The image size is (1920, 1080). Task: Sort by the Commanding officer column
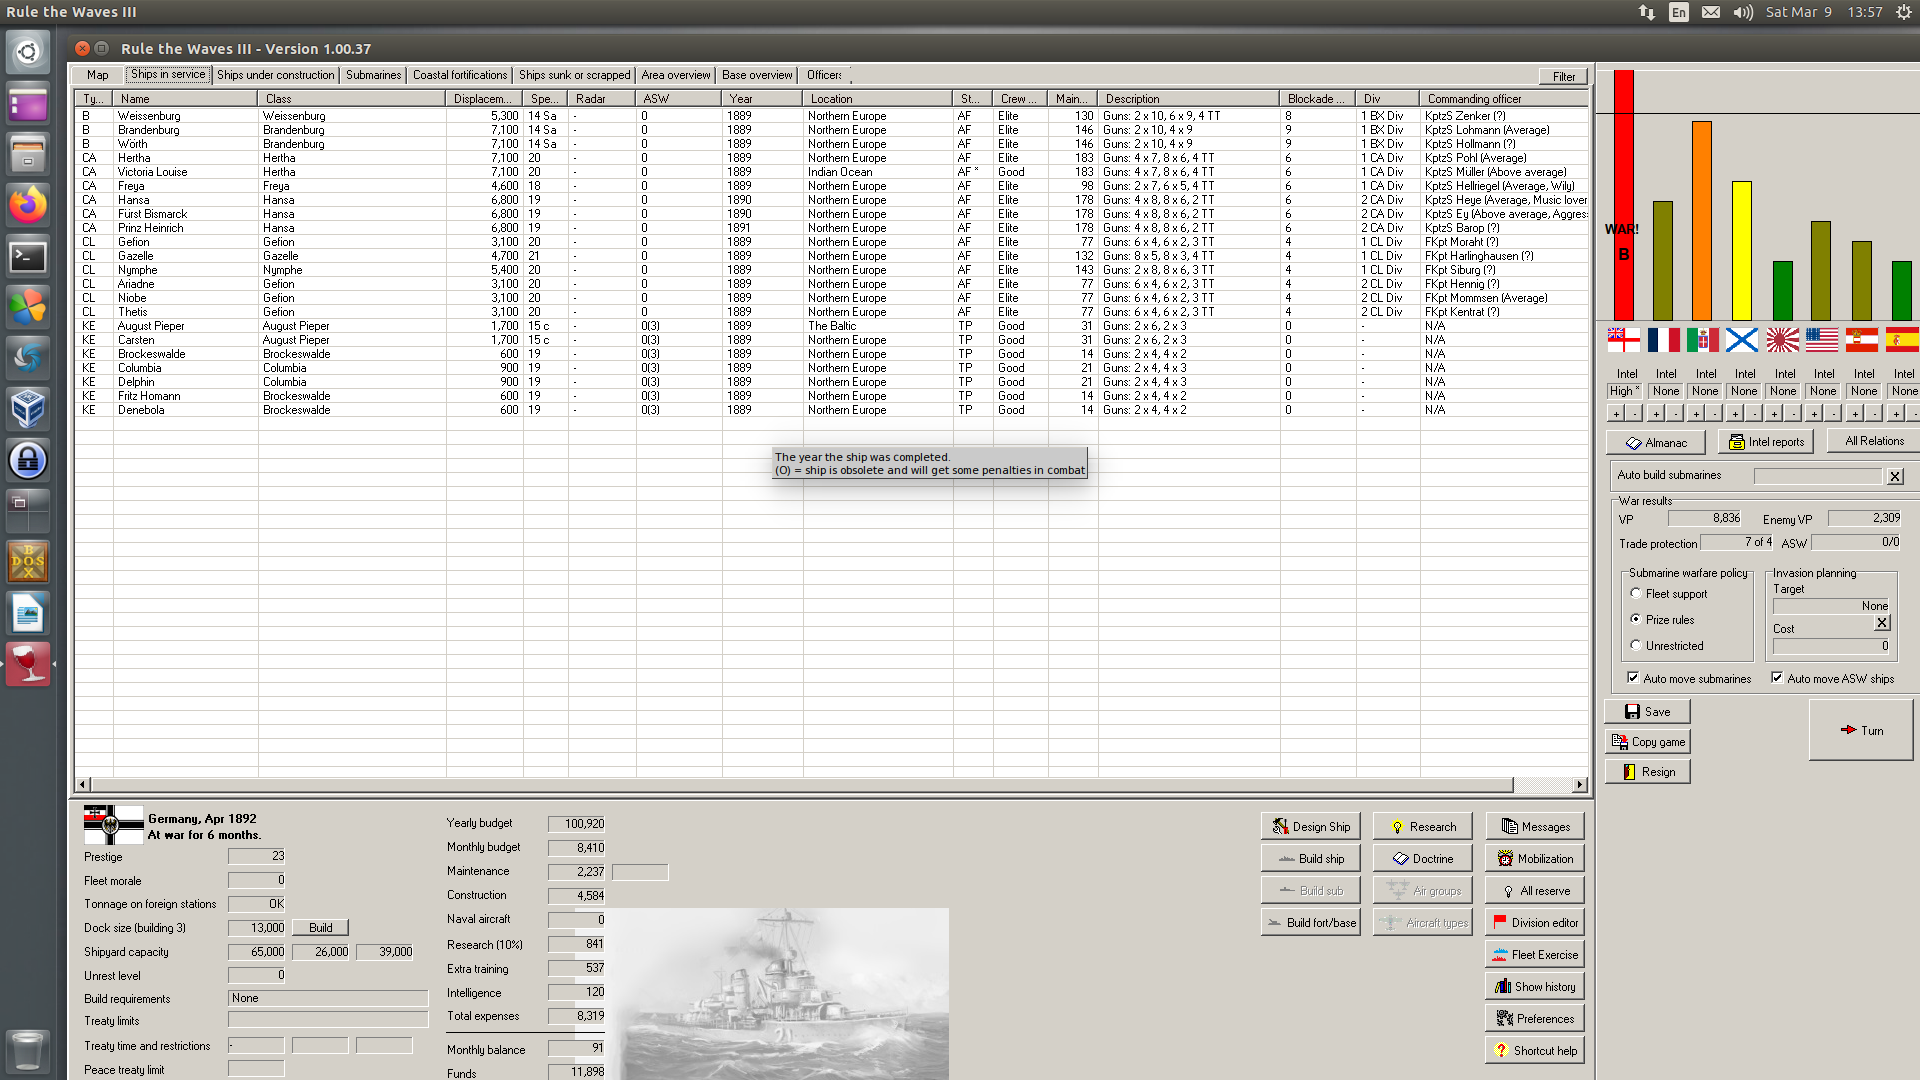[1503, 99]
